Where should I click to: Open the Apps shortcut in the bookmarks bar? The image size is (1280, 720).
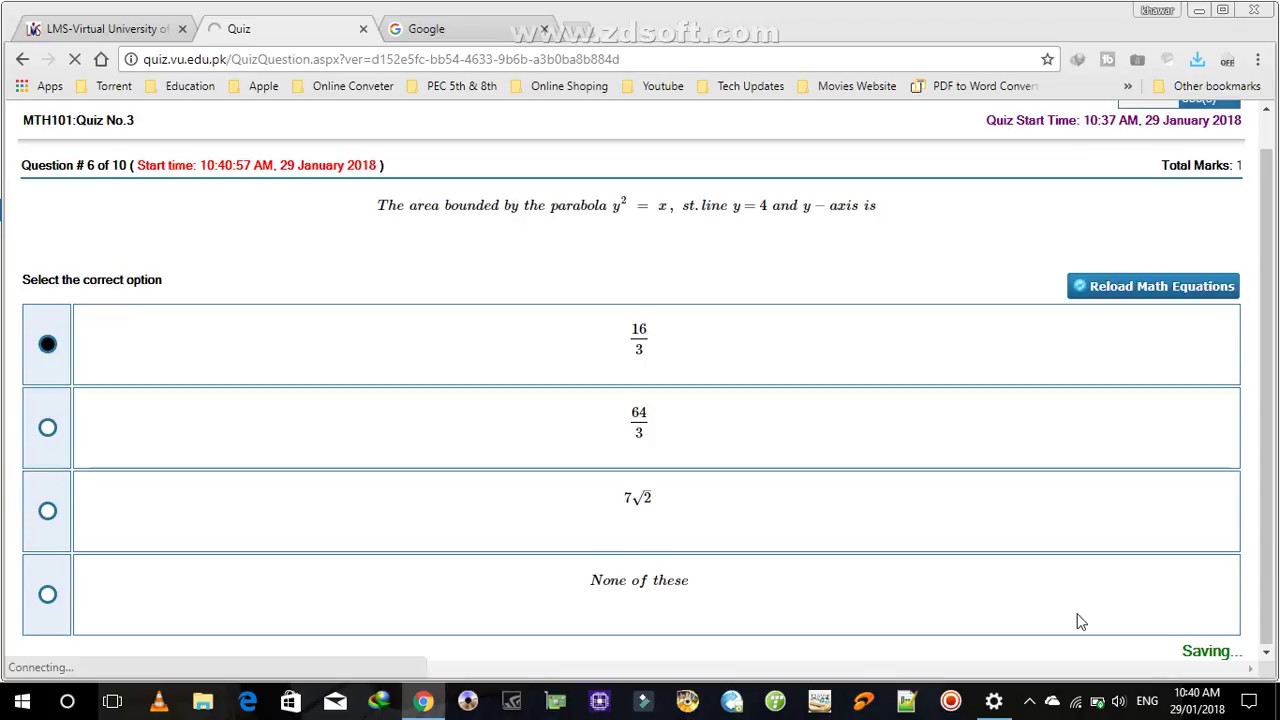click(x=39, y=86)
